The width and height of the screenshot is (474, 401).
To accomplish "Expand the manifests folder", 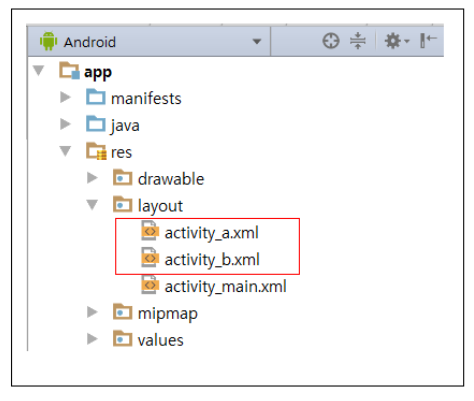I will 65,97.
